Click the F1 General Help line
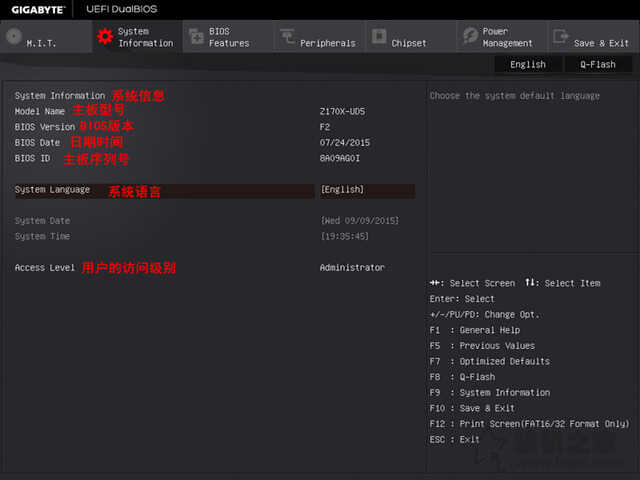This screenshot has width=640, height=480. [x=475, y=330]
